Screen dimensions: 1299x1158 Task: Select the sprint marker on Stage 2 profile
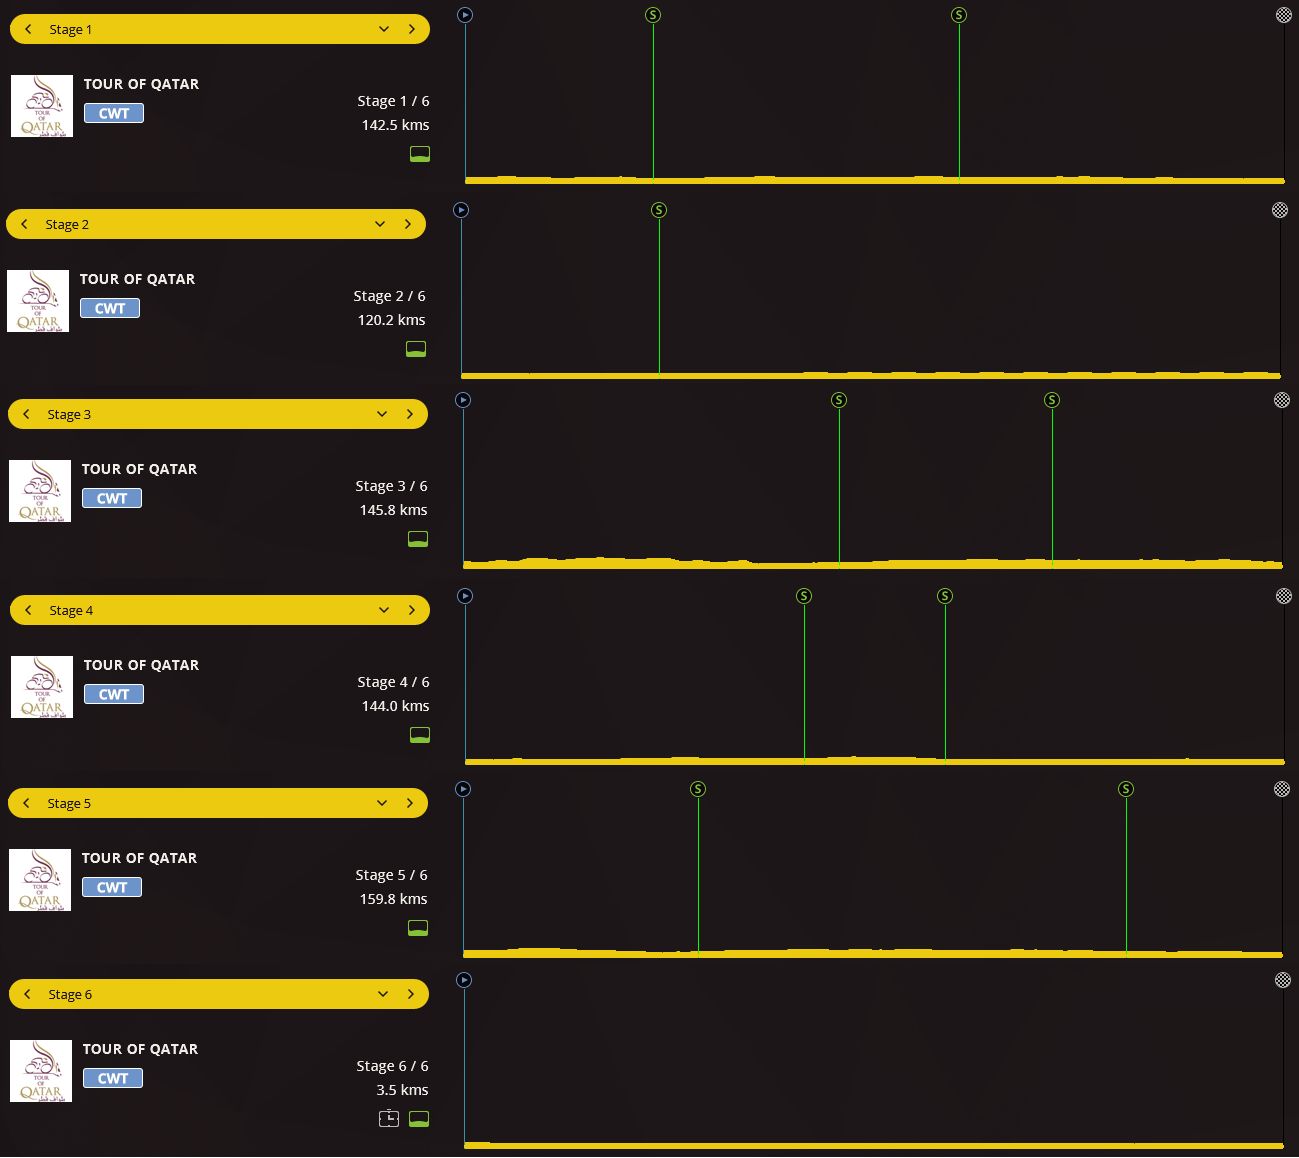(x=659, y=210)
